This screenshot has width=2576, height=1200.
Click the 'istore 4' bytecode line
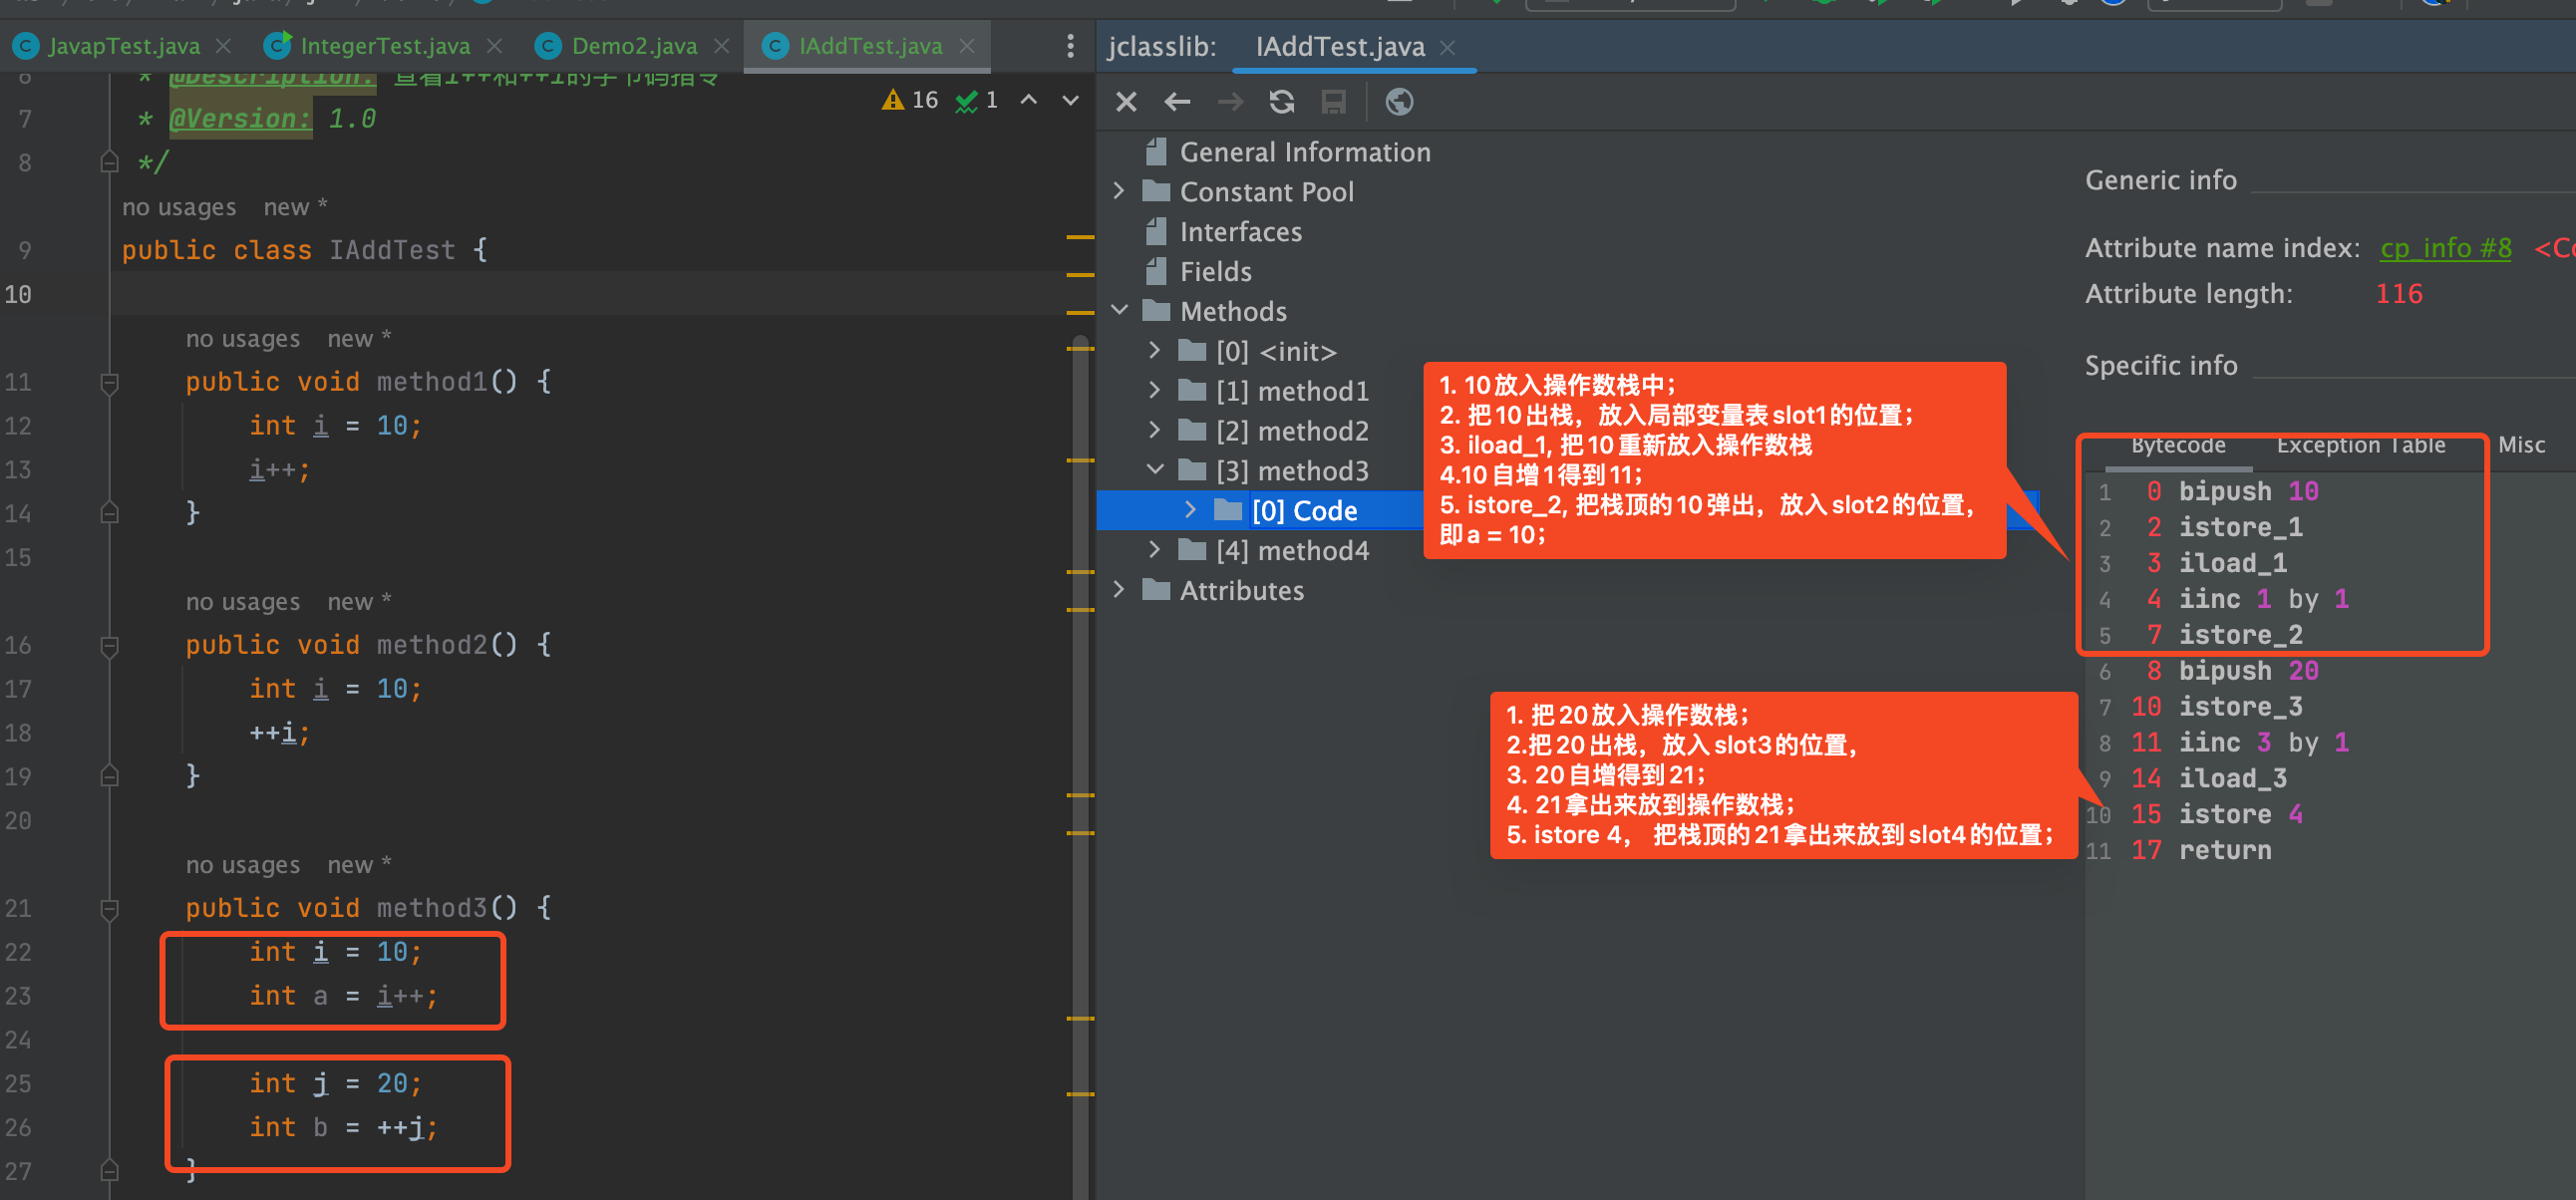pos(2240,815)
